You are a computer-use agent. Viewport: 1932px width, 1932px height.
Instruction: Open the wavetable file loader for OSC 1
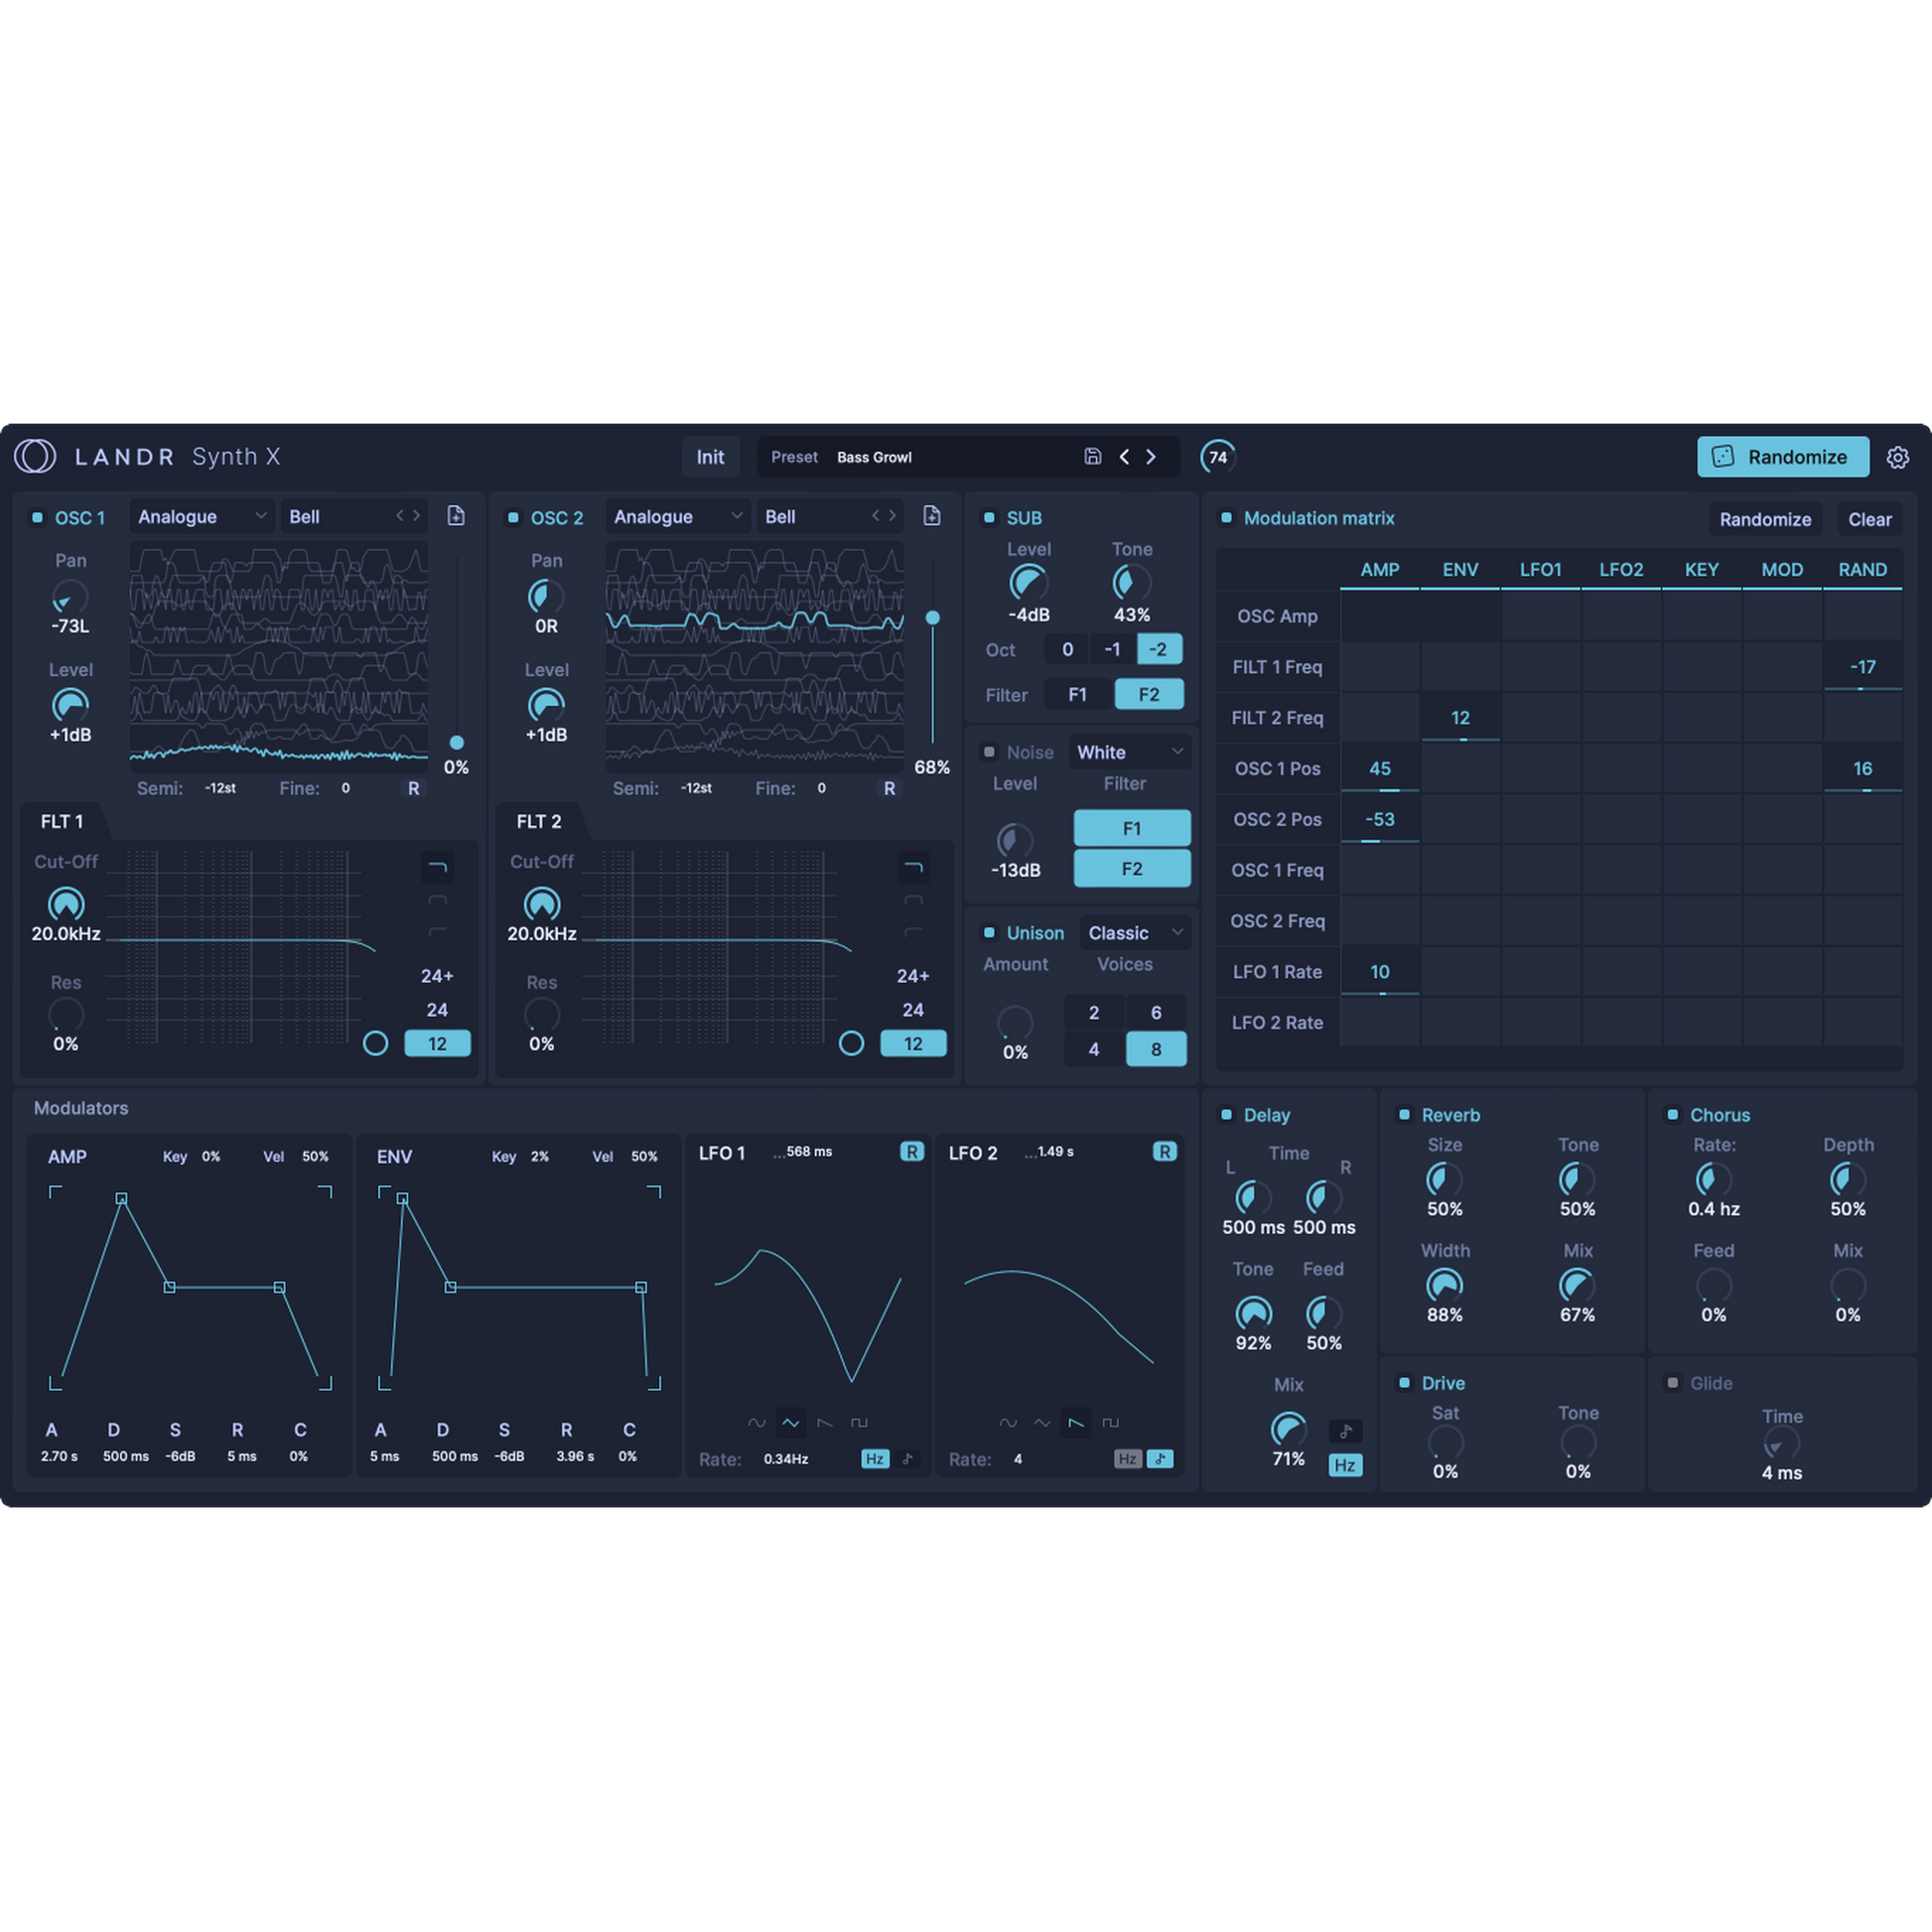point(457,516)
